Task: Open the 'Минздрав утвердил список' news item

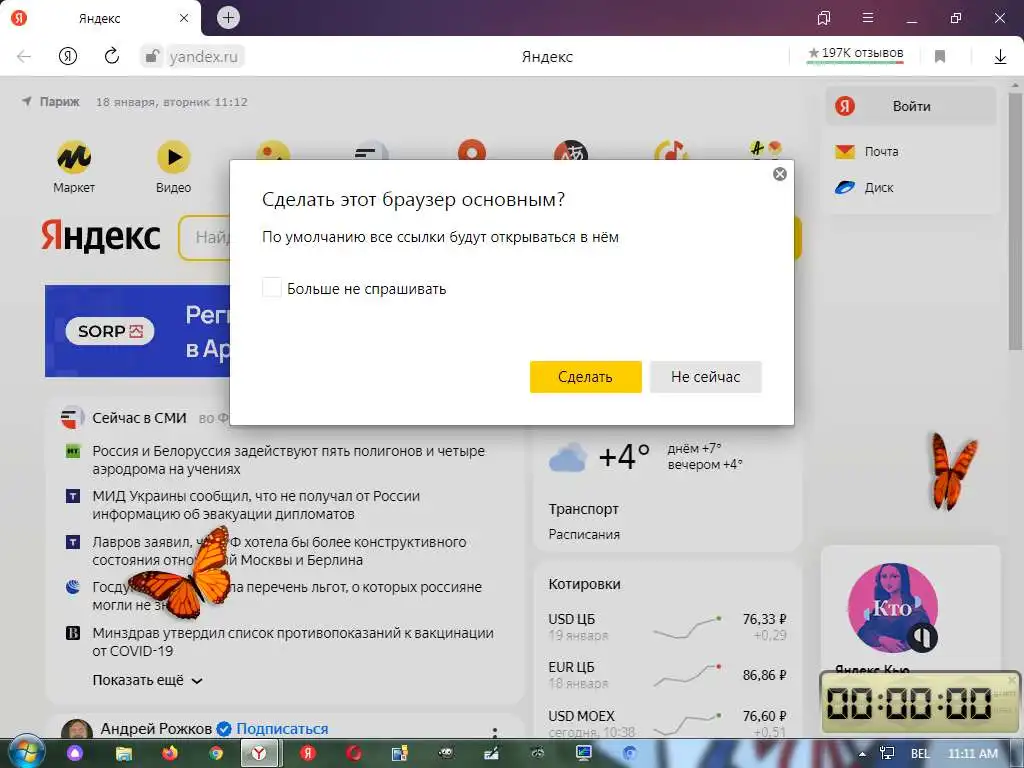Action: coord(293,642)
